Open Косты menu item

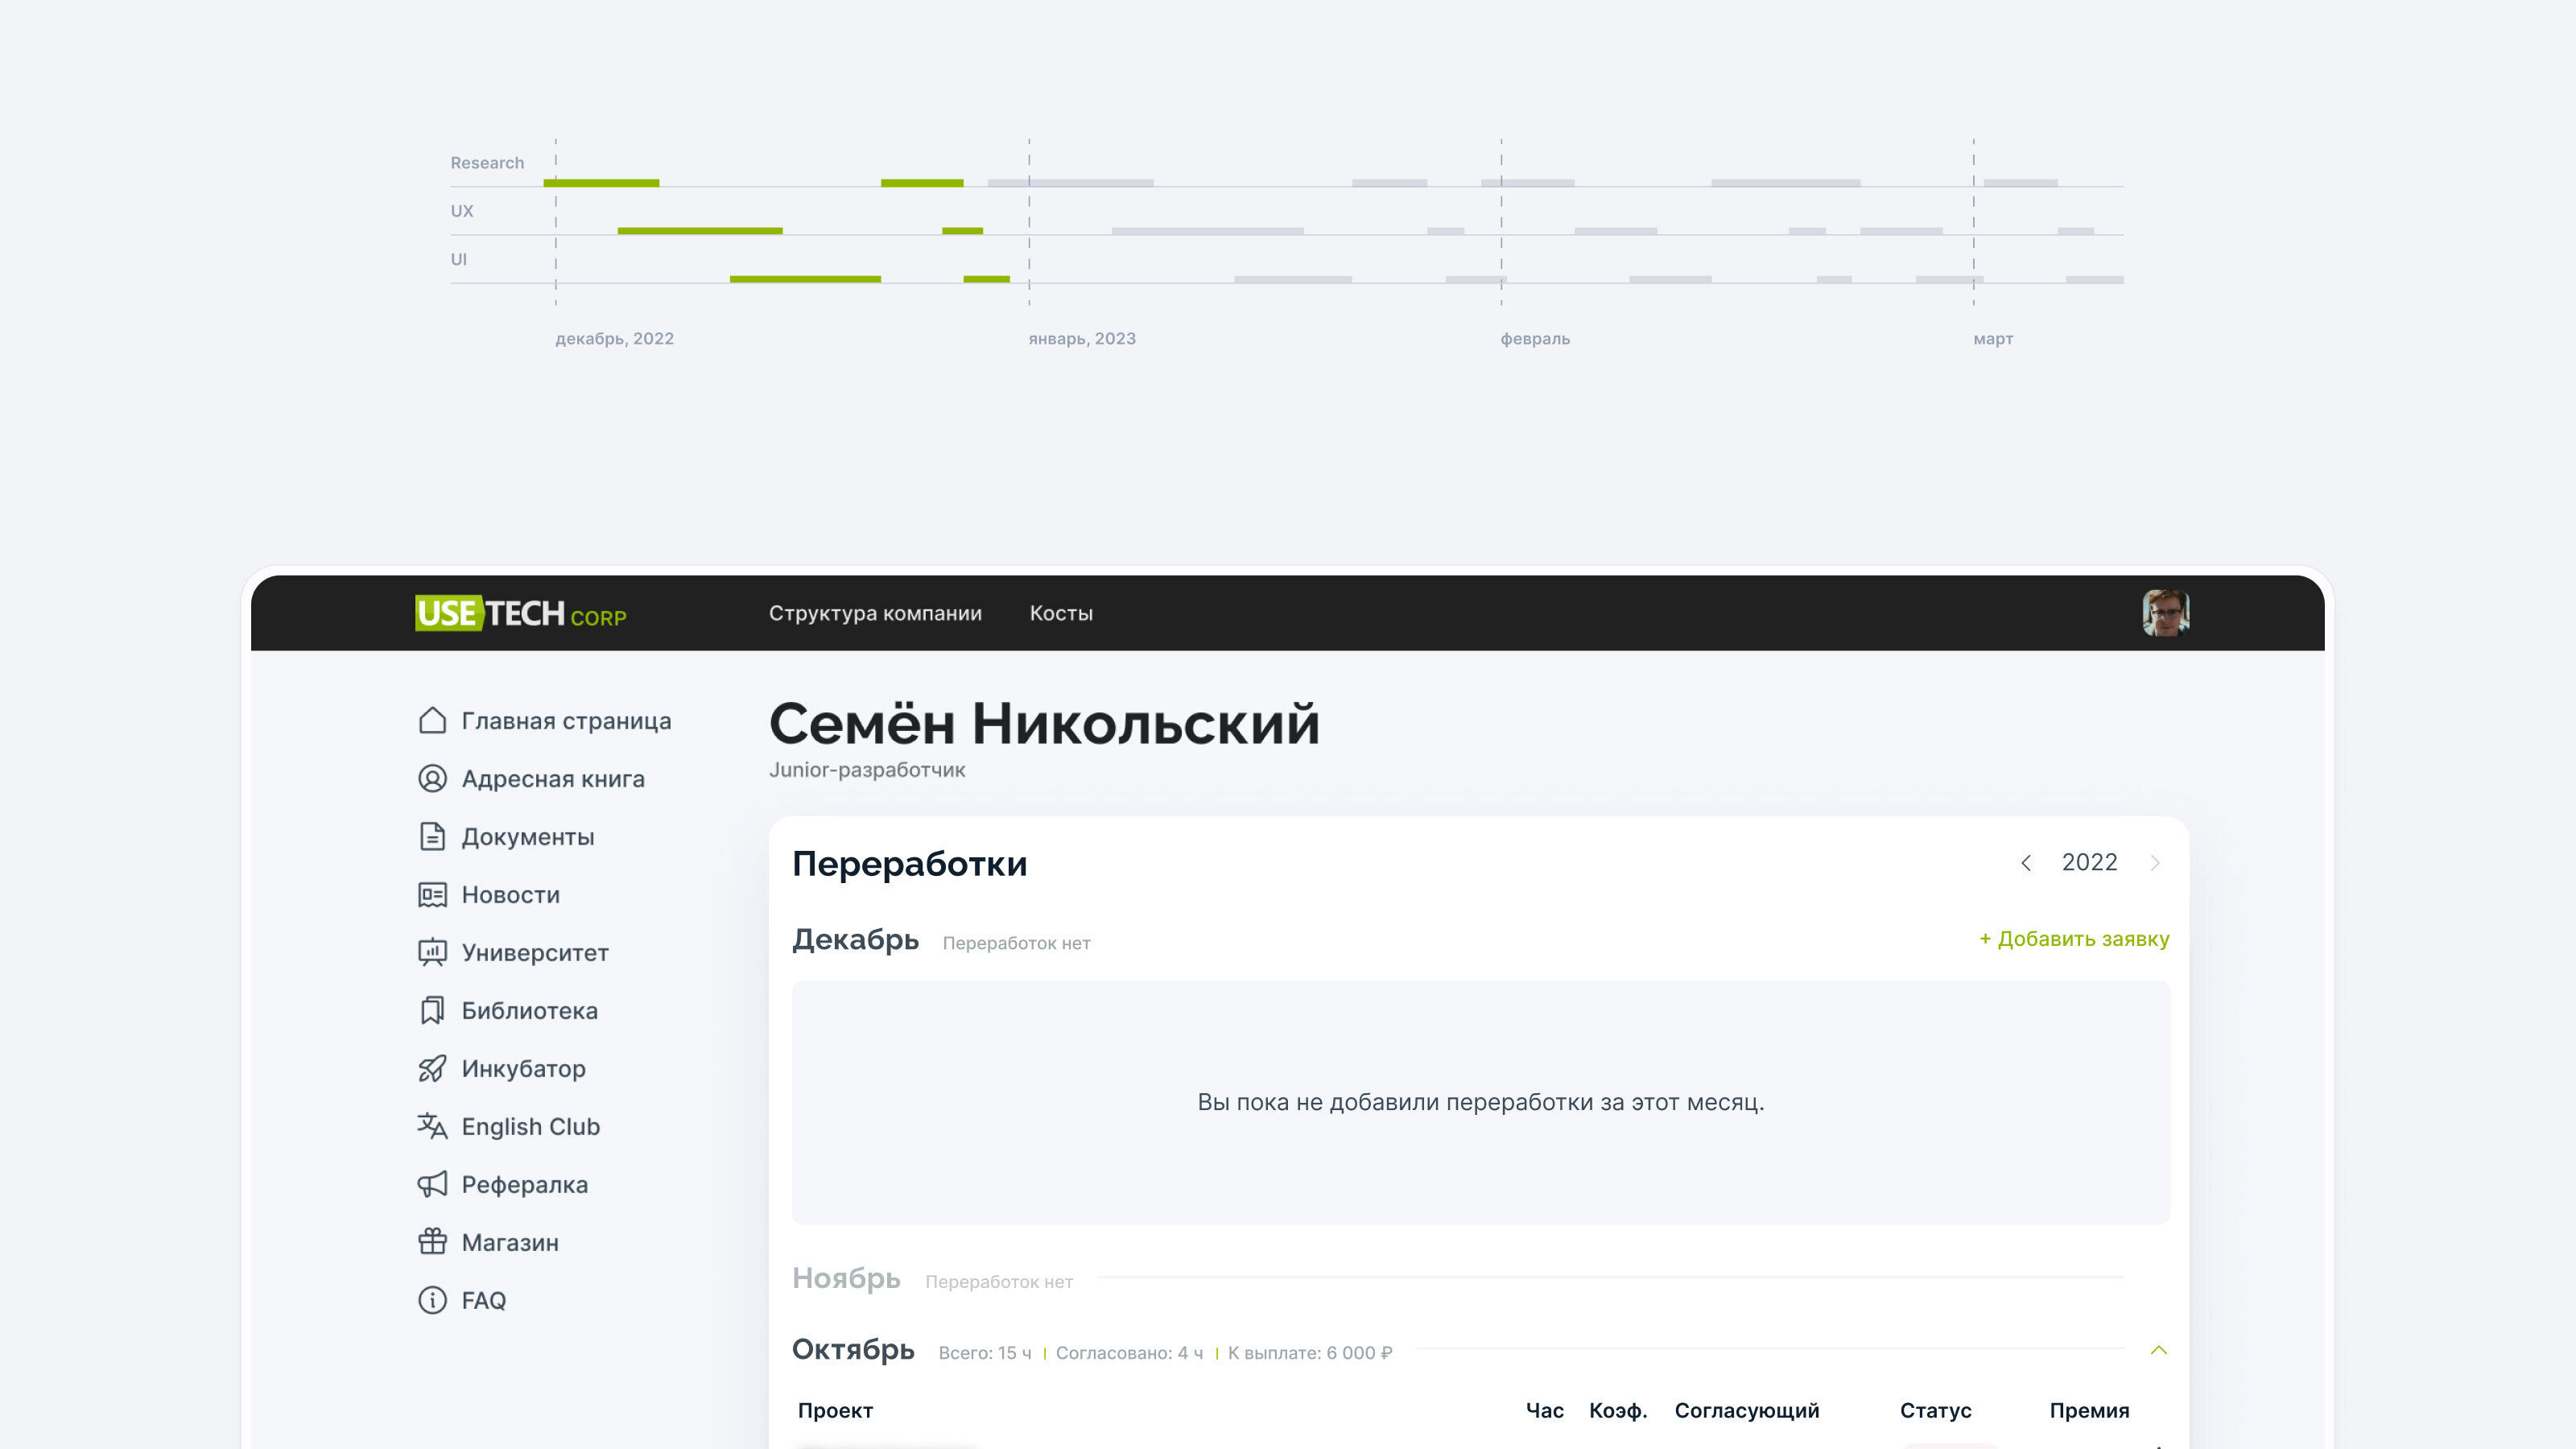[x=1061, y=613]
